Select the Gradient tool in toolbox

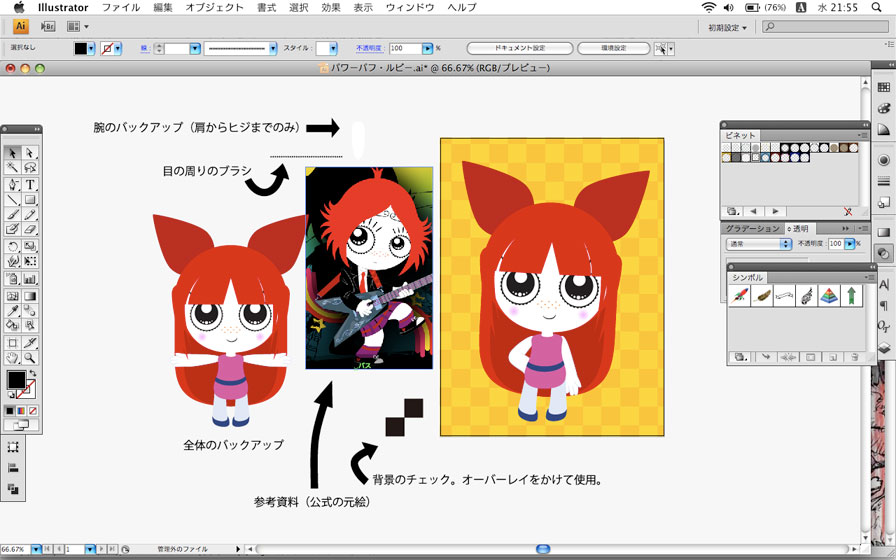click(x=30, y=296)
